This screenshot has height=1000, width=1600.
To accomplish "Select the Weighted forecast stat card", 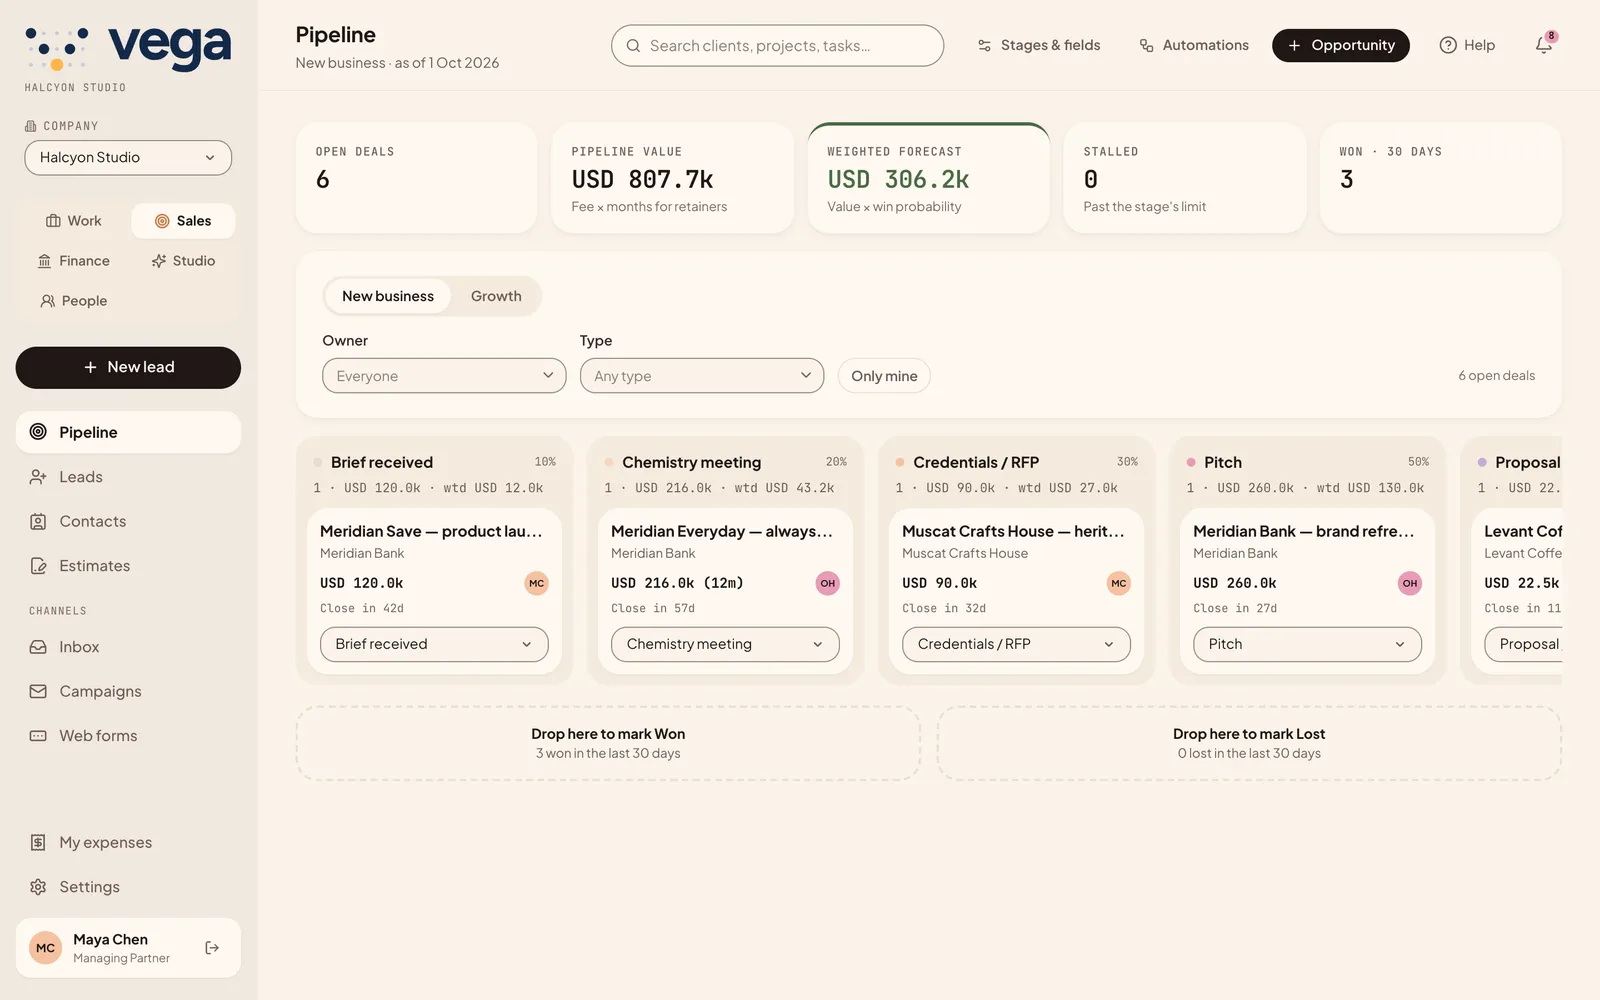I will tap(928, 178).
